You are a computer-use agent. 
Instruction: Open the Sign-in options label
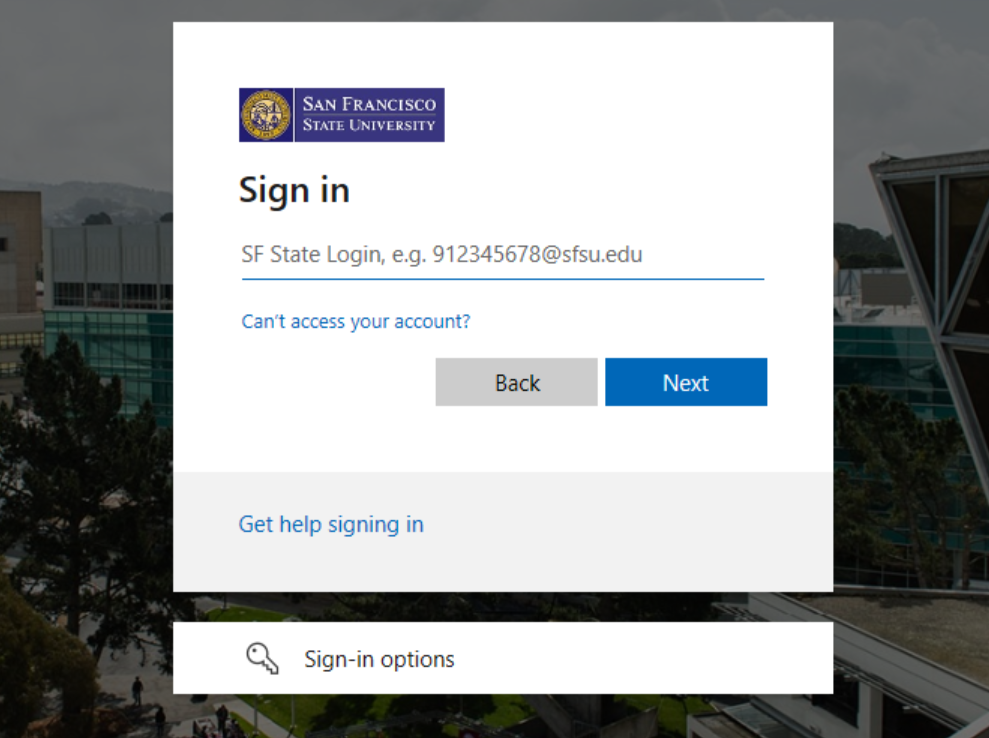click(x=379, y=659)
